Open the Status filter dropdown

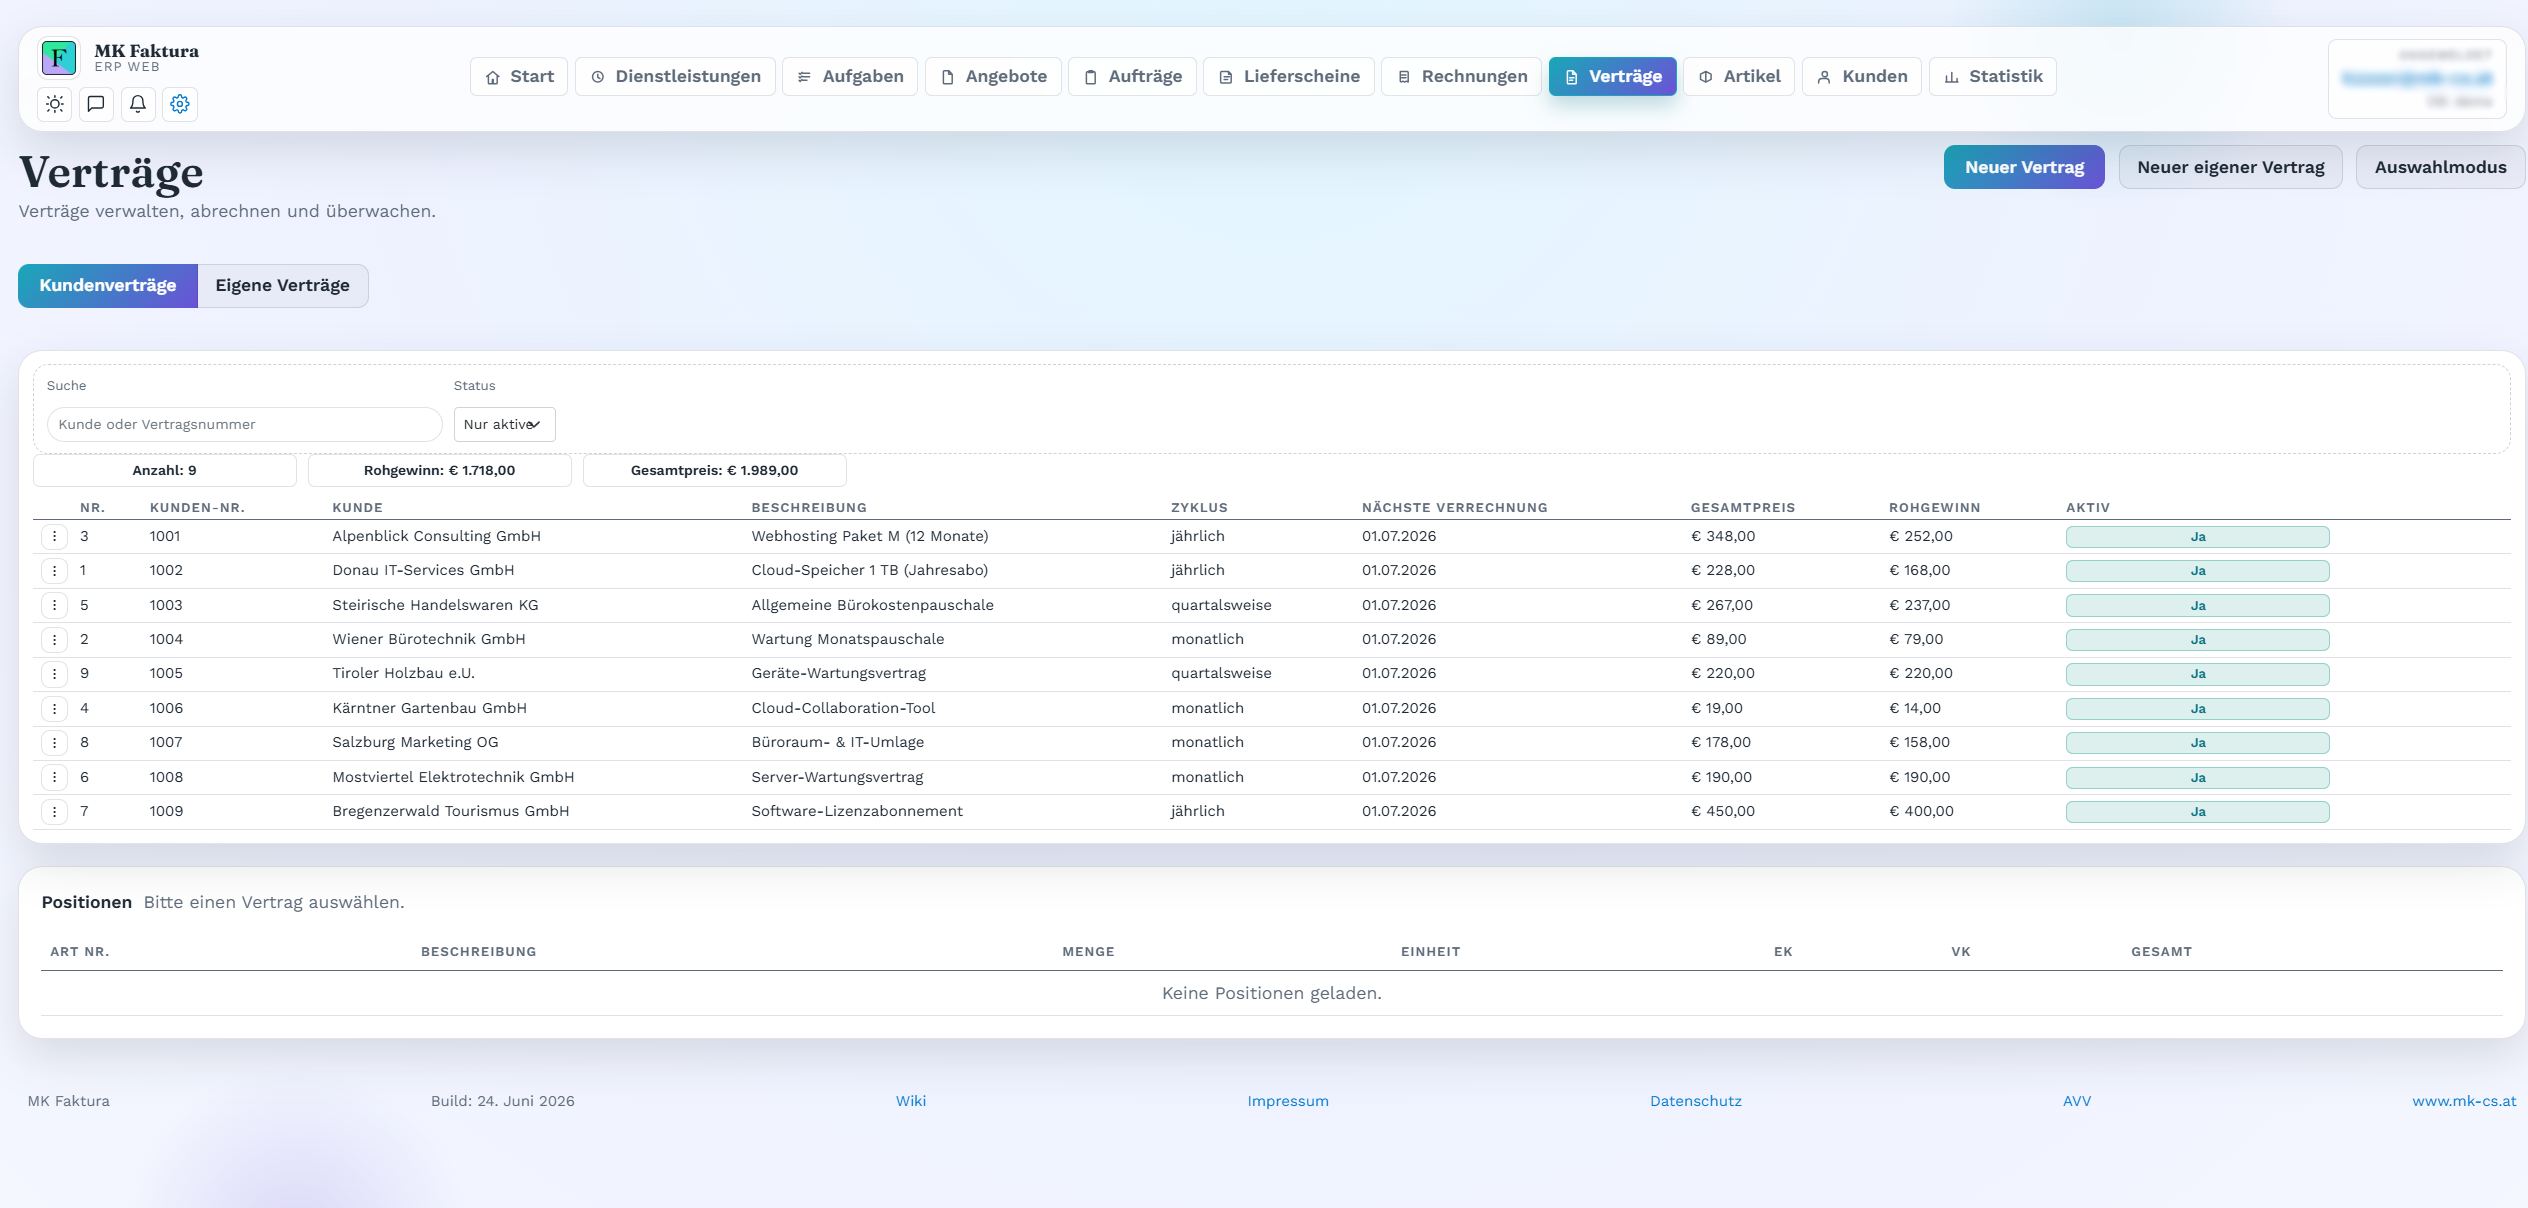click(x=504, y=425)
